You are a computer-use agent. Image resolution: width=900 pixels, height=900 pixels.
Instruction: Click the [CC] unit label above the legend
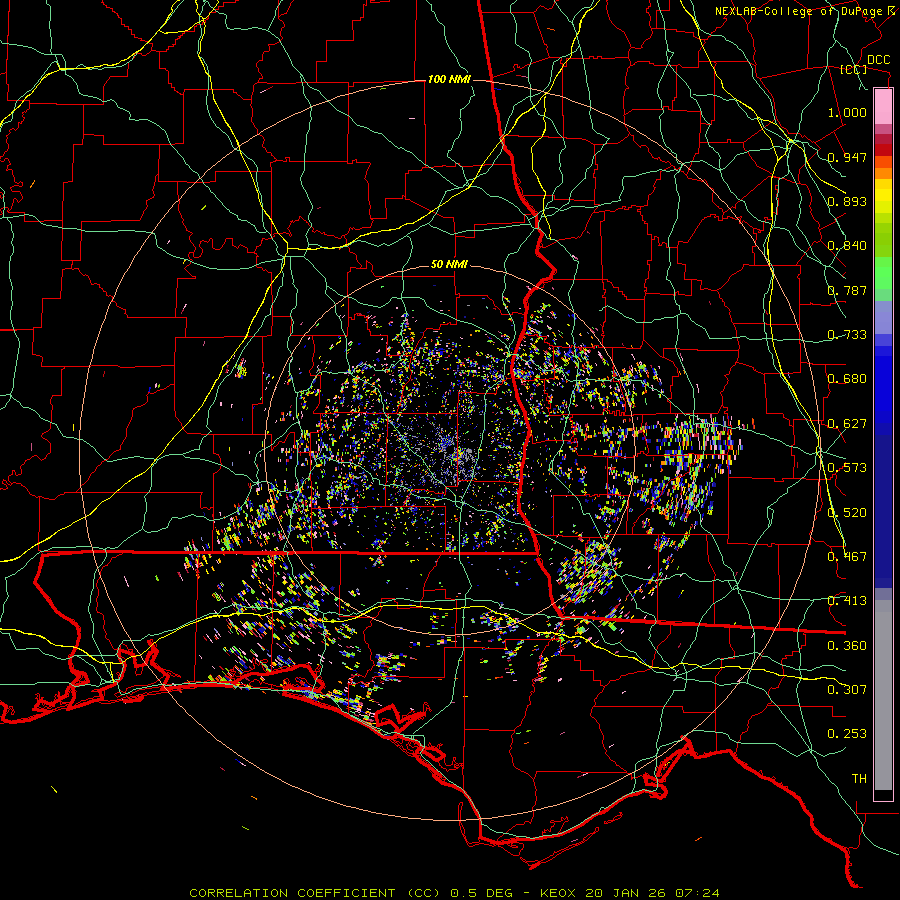(x=854, y=69)
